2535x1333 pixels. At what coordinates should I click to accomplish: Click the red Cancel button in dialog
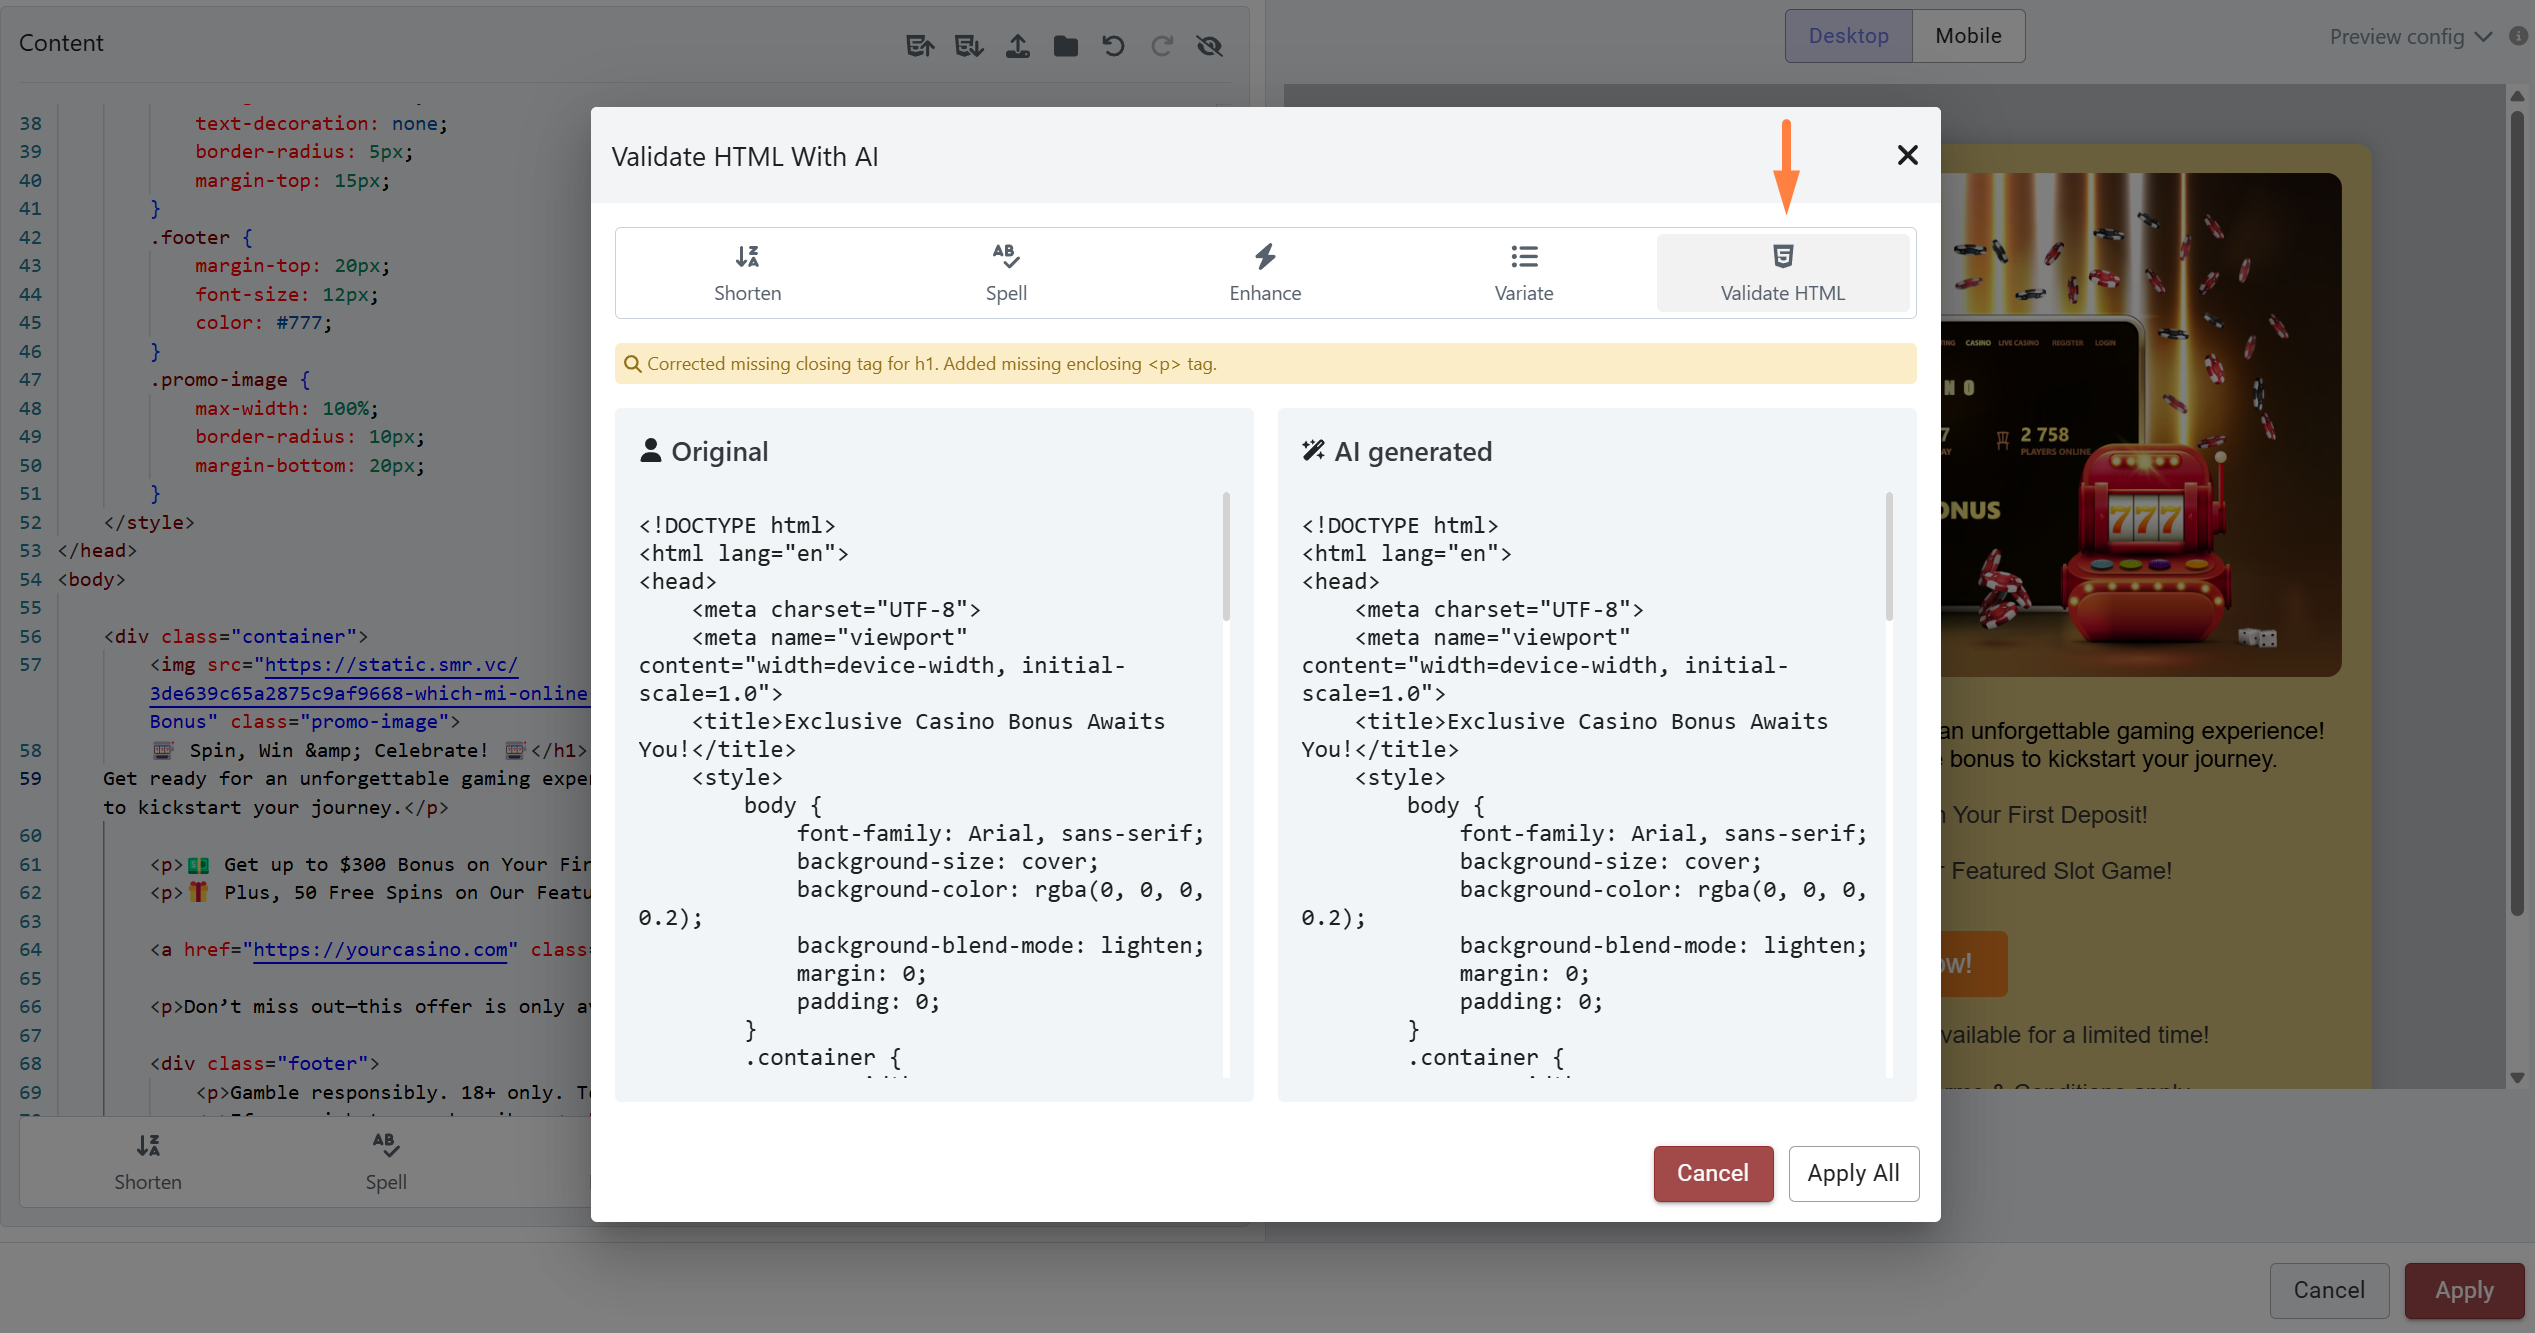[x=1713, y=1173]
